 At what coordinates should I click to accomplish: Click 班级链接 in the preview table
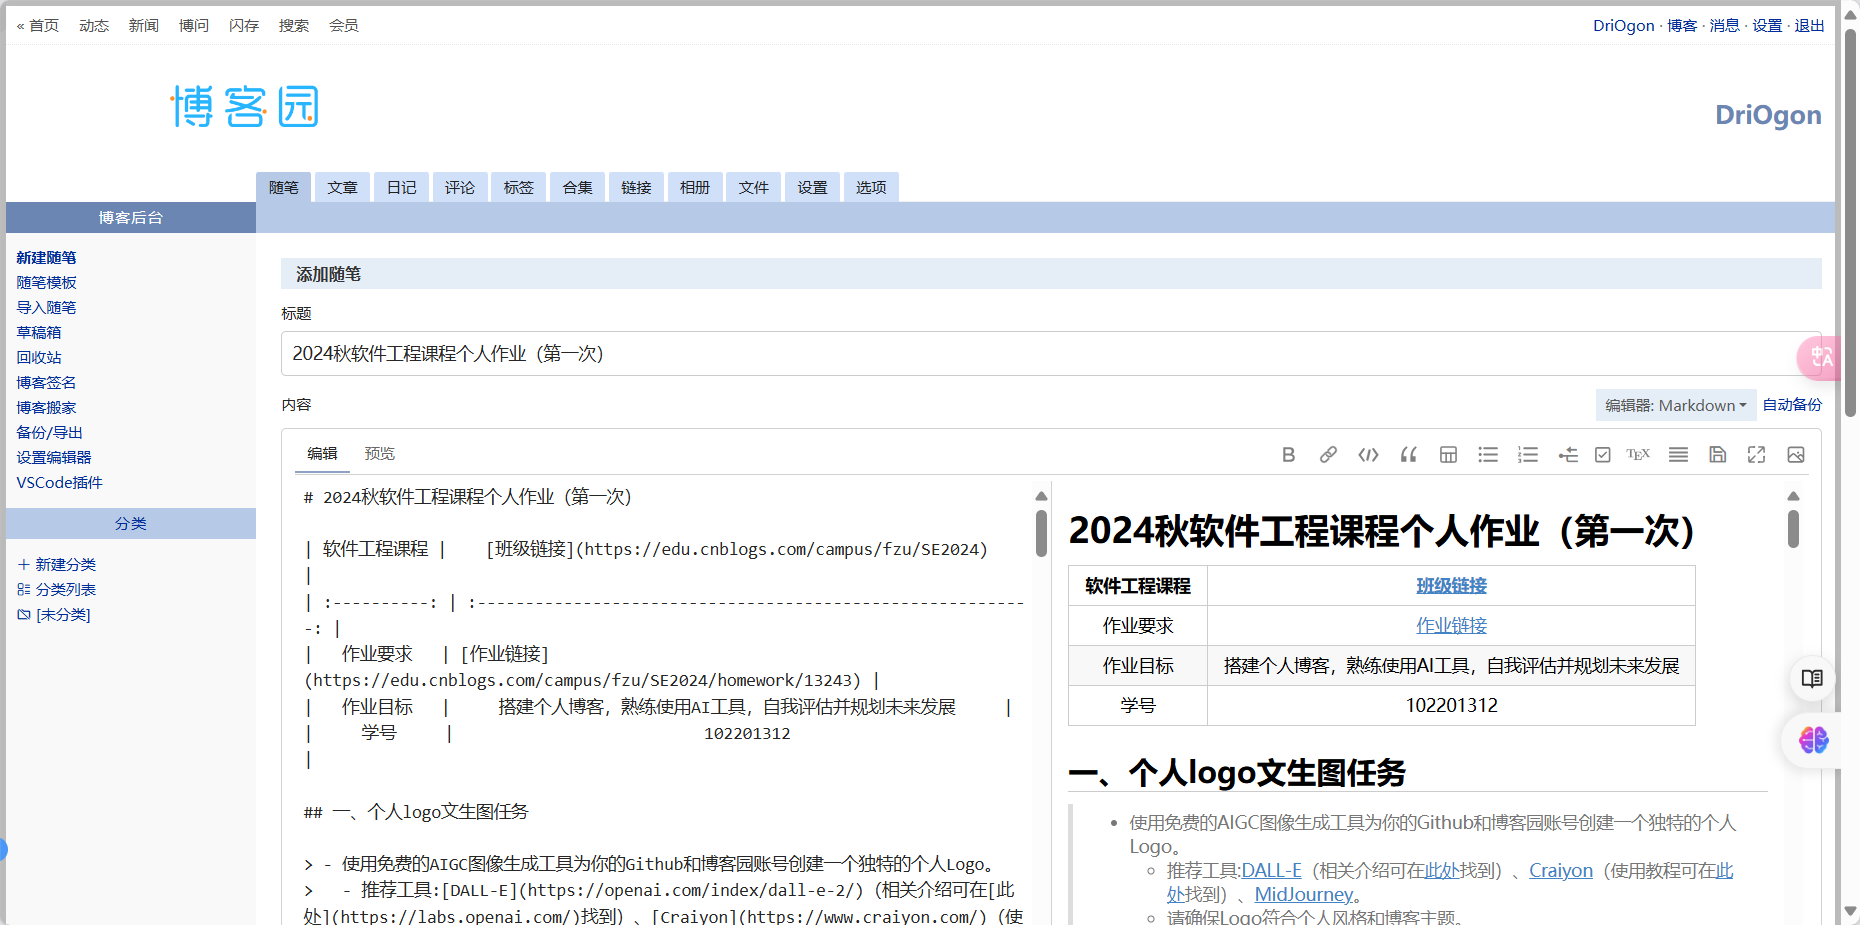[x=1451, y=586]
